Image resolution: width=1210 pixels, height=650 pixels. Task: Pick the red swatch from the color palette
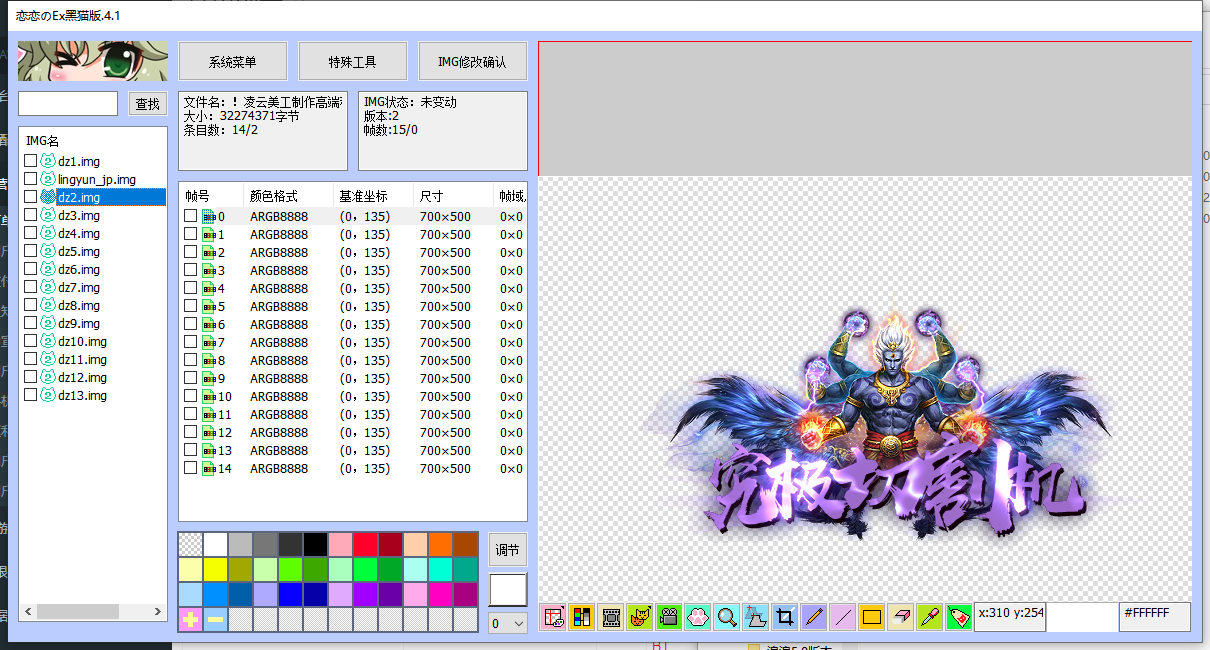[x=364, y=543]
